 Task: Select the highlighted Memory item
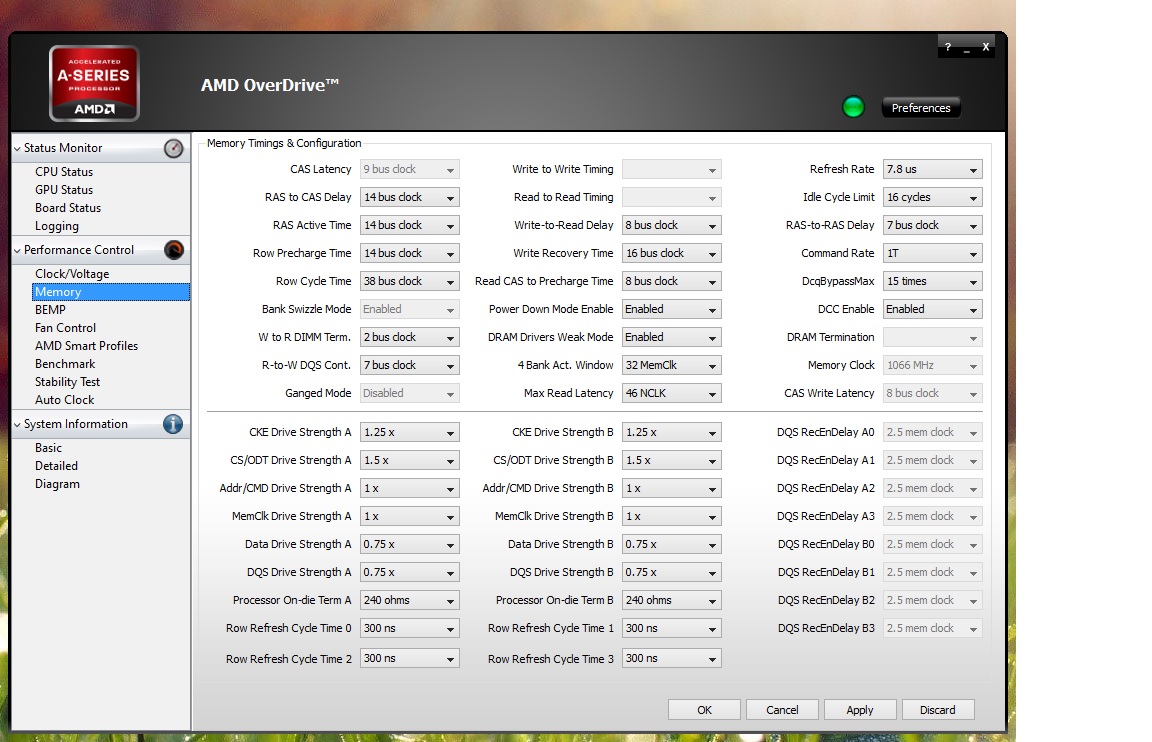111,292
